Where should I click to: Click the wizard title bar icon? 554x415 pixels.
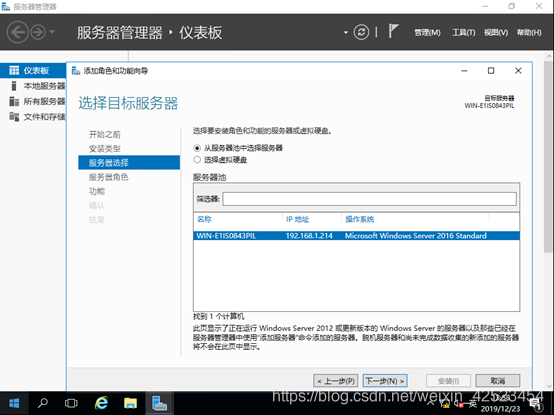pyautogui.click(x=76, y=71)
